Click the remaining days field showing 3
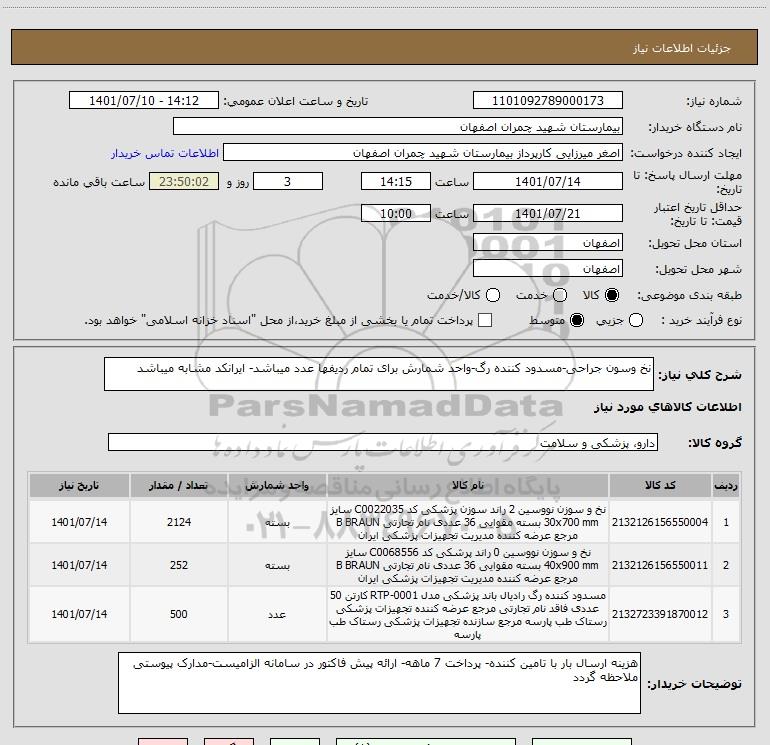770x745 pixels. tap(288, 181)
